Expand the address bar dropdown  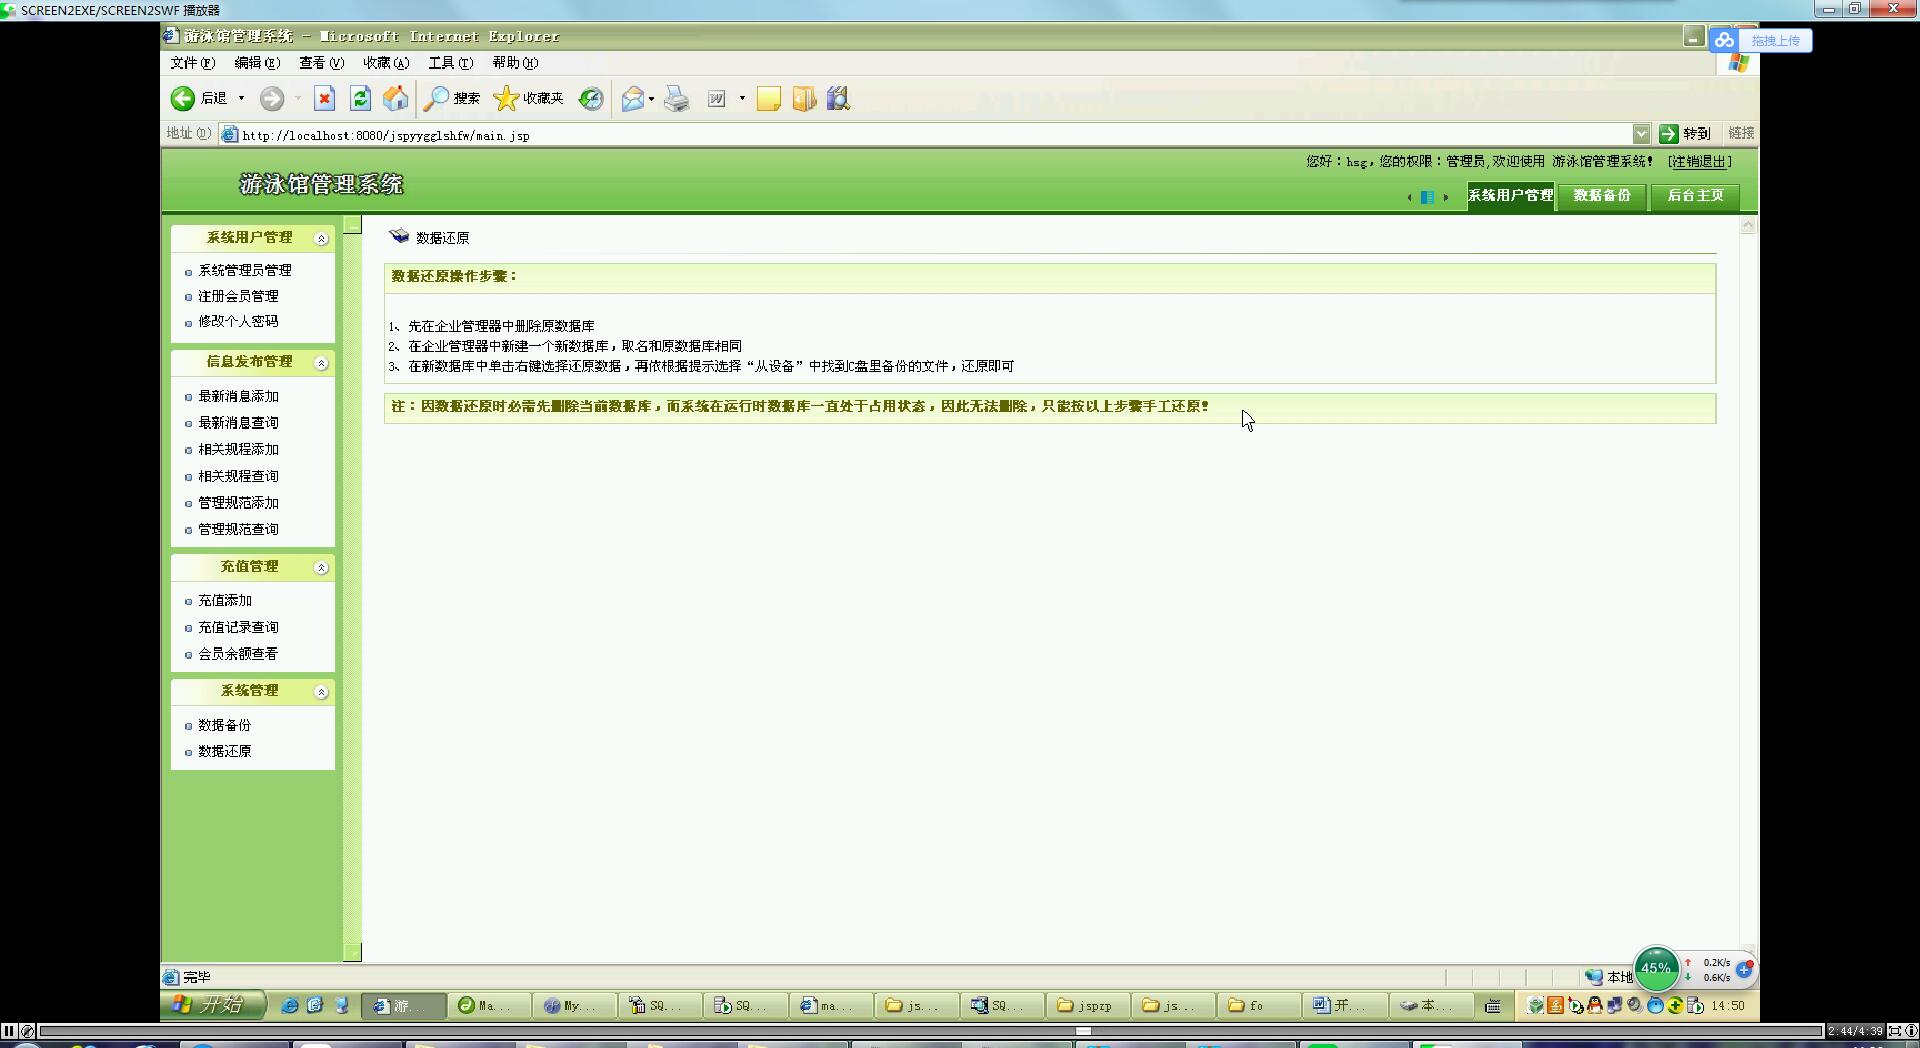[1641, 134]
